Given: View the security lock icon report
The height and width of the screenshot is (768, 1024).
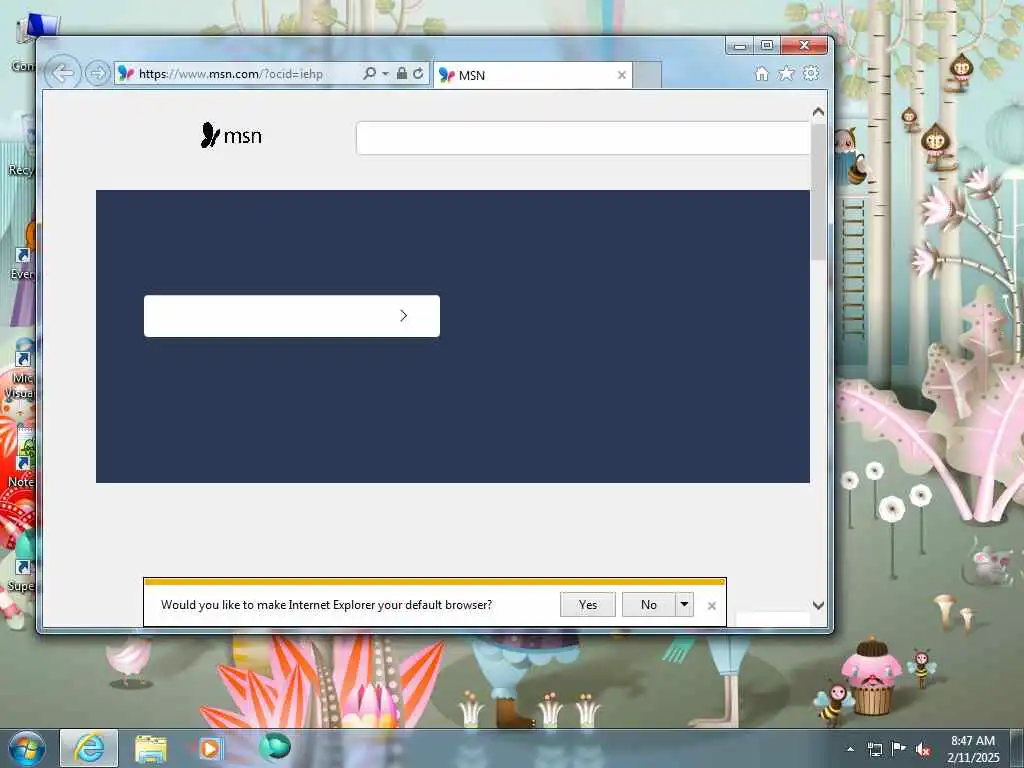Looking at the screenshot, I should 402,73.
